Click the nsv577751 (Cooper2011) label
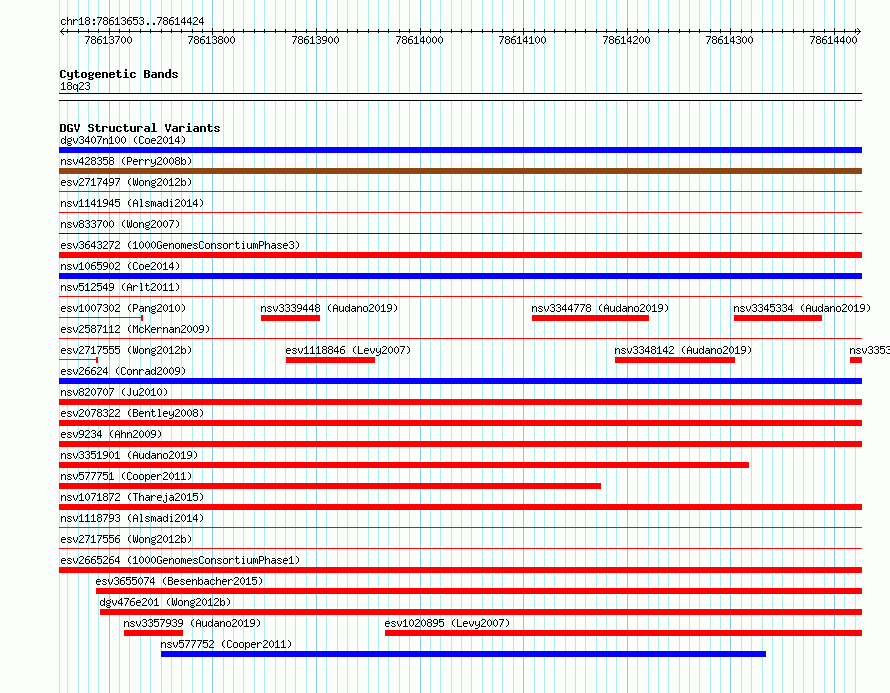890x693 pixels. [126, 476]
